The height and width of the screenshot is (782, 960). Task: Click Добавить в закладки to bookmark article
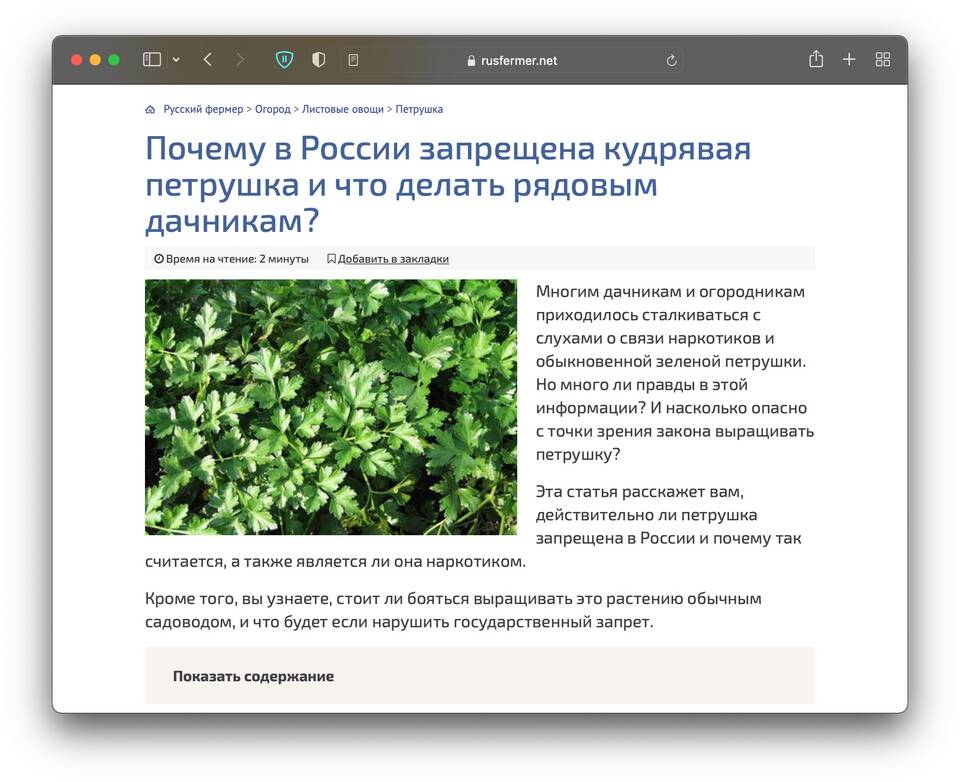click(392, 259)
